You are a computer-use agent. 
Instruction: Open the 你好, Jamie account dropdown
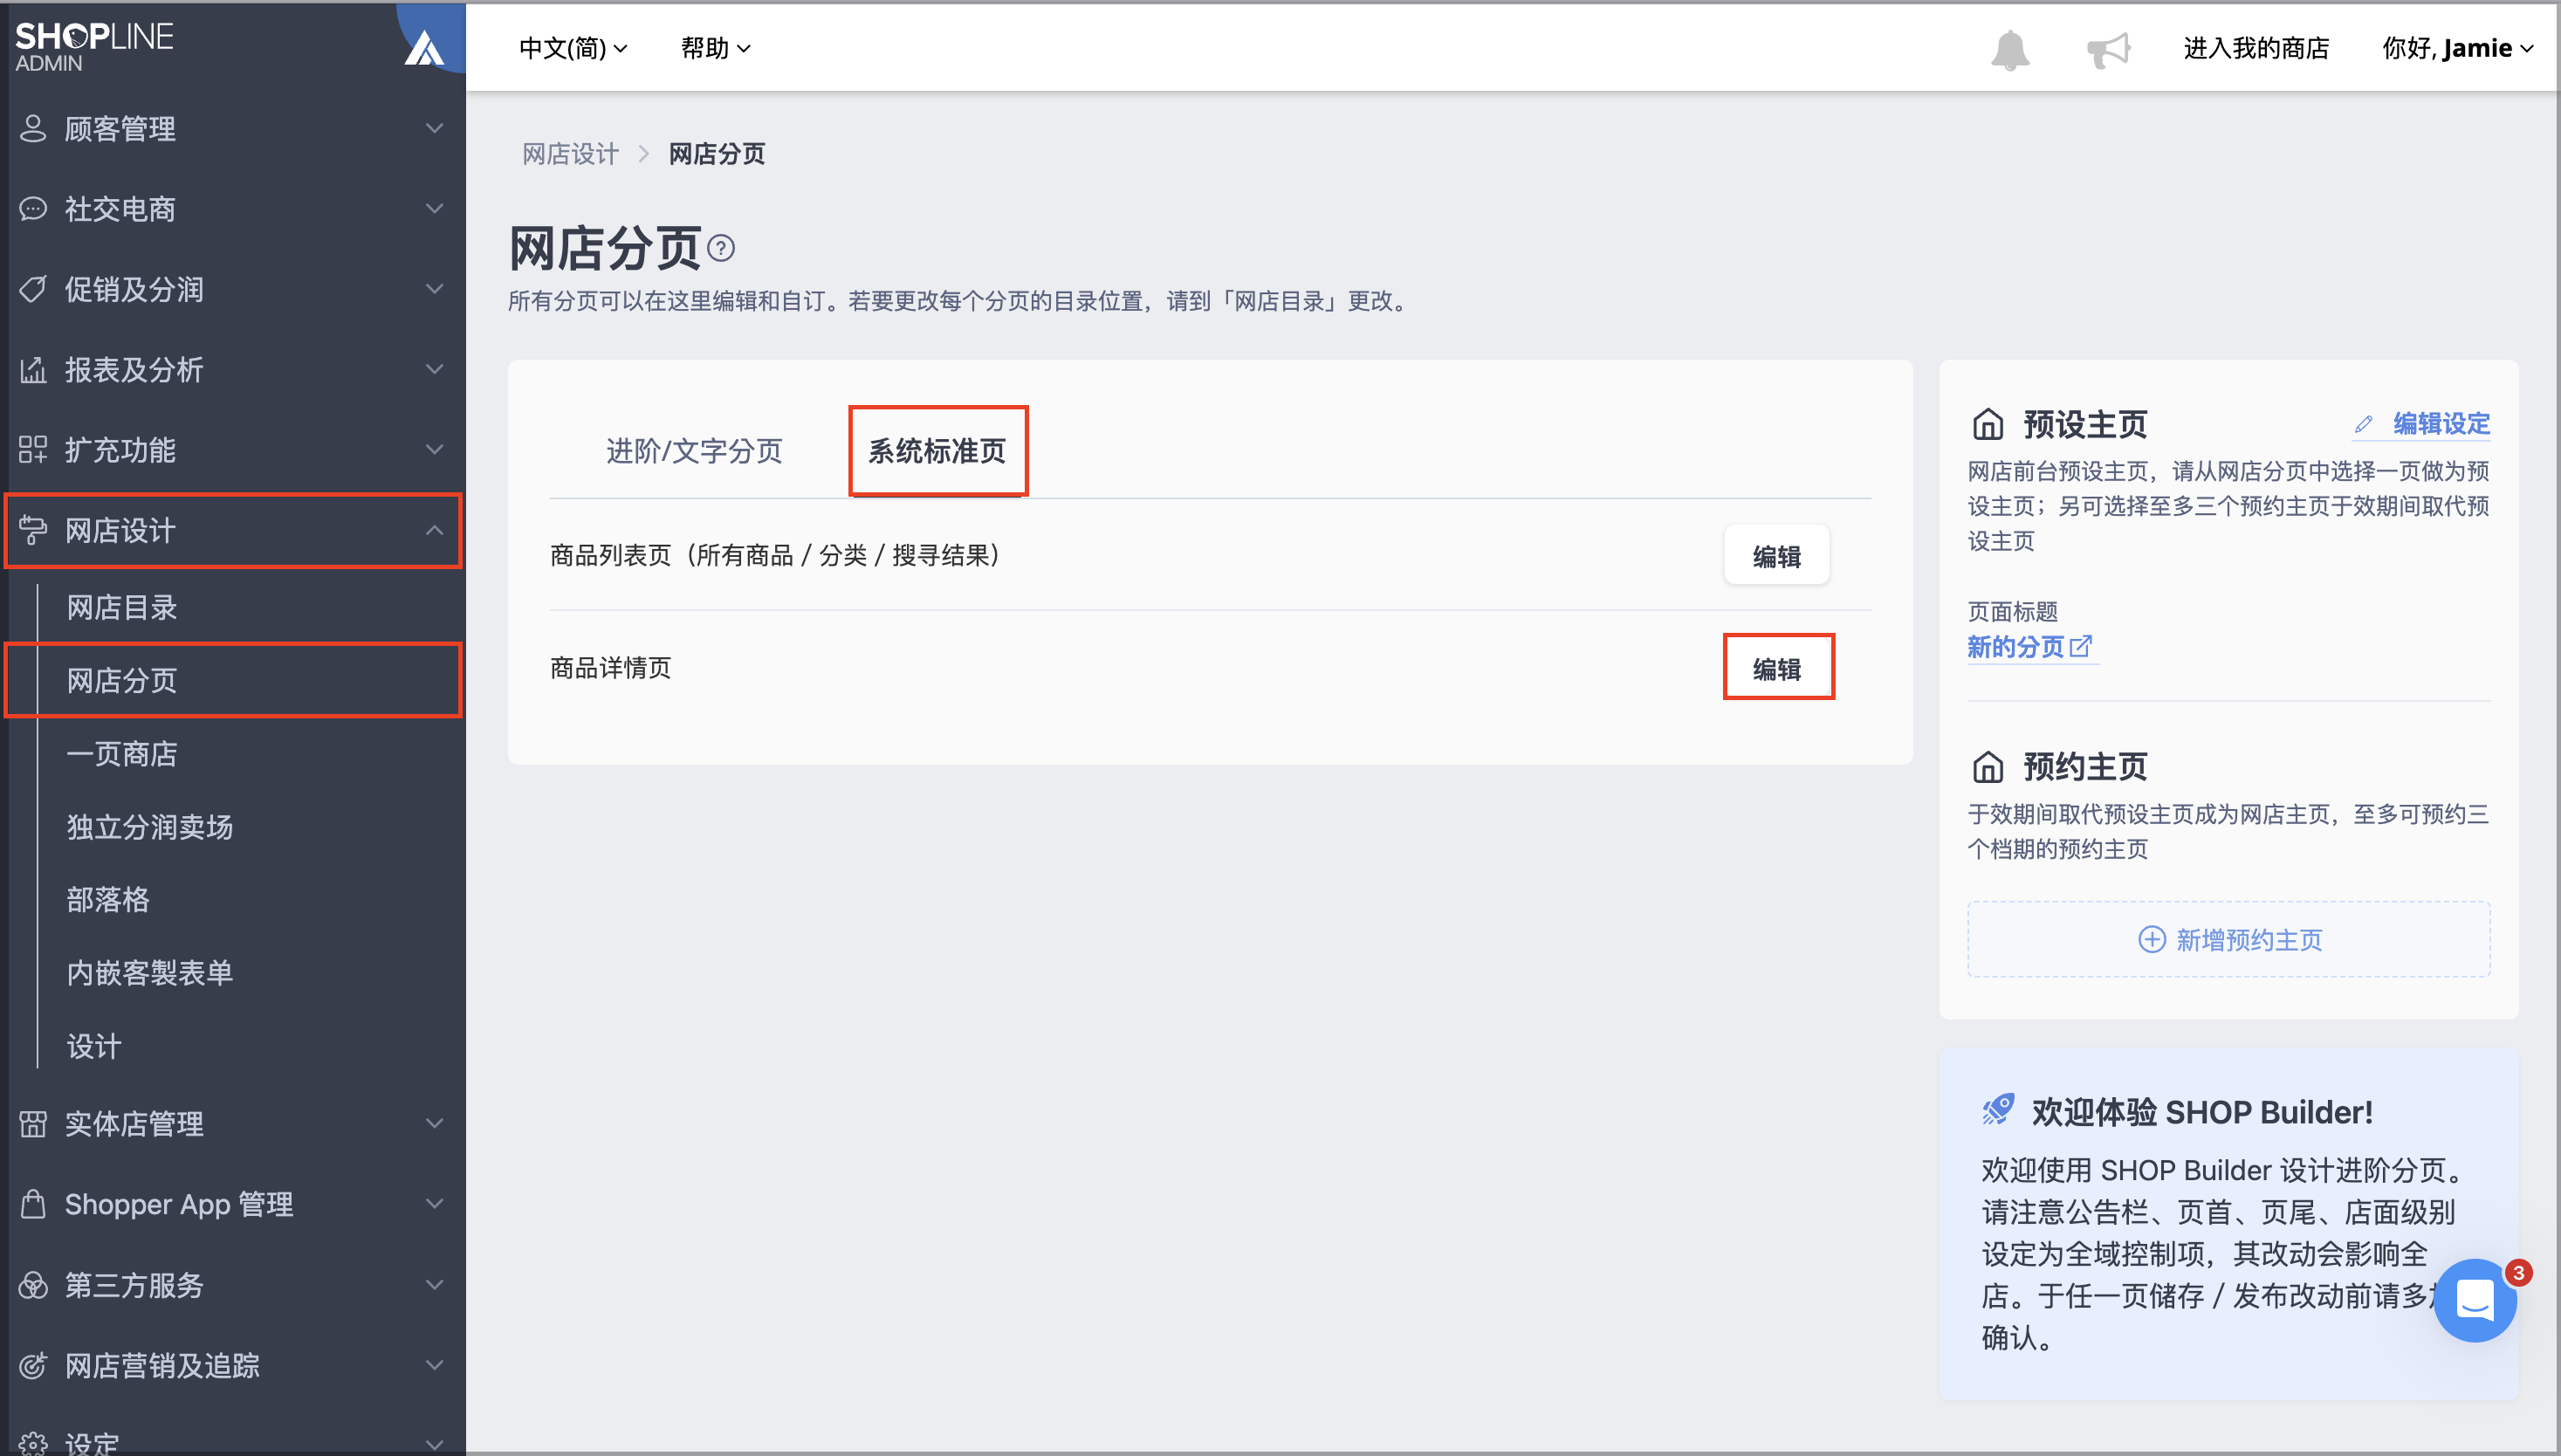tap(2457, 48)
